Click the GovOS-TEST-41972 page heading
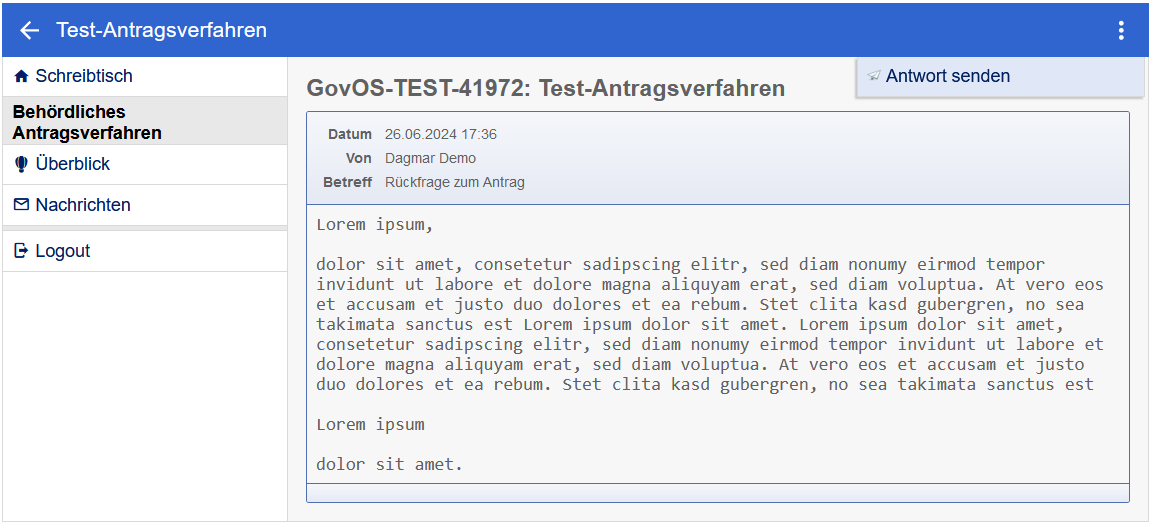The height and width of the screenshot is (529, 1154). [545, 88]
